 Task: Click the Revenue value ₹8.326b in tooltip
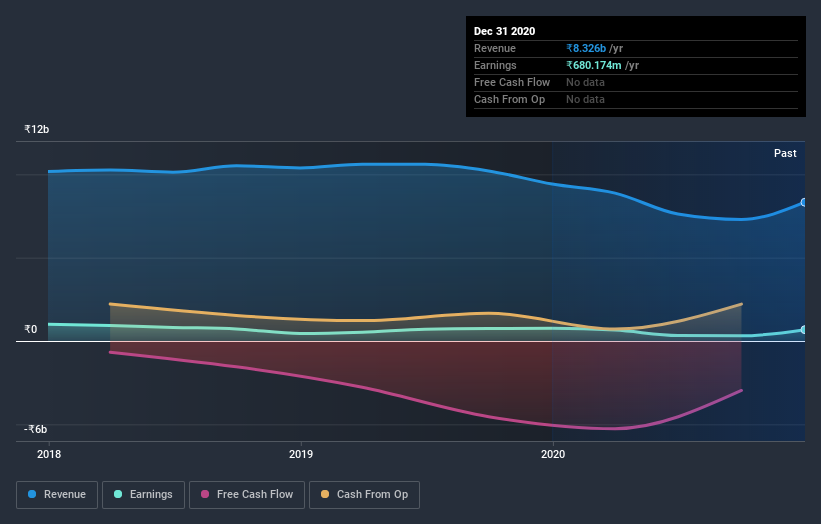(x=586, y=49)
